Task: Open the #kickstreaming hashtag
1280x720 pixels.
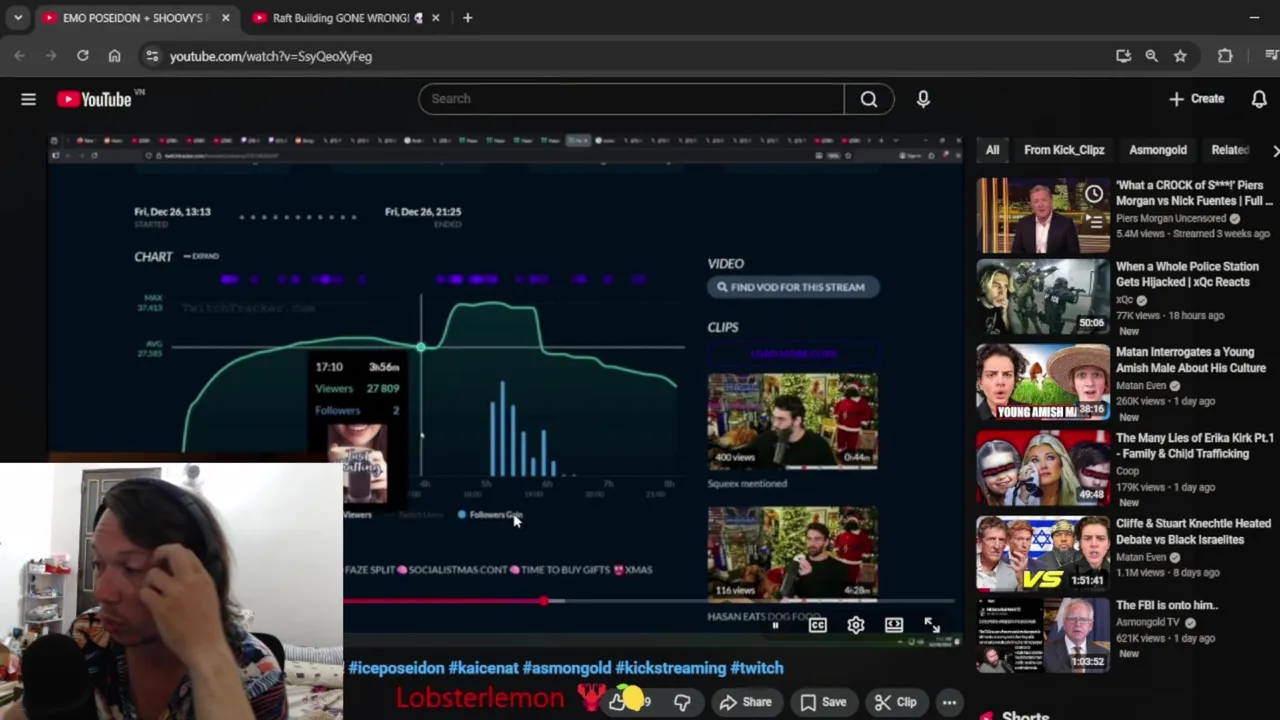Action: pos(670,668)
